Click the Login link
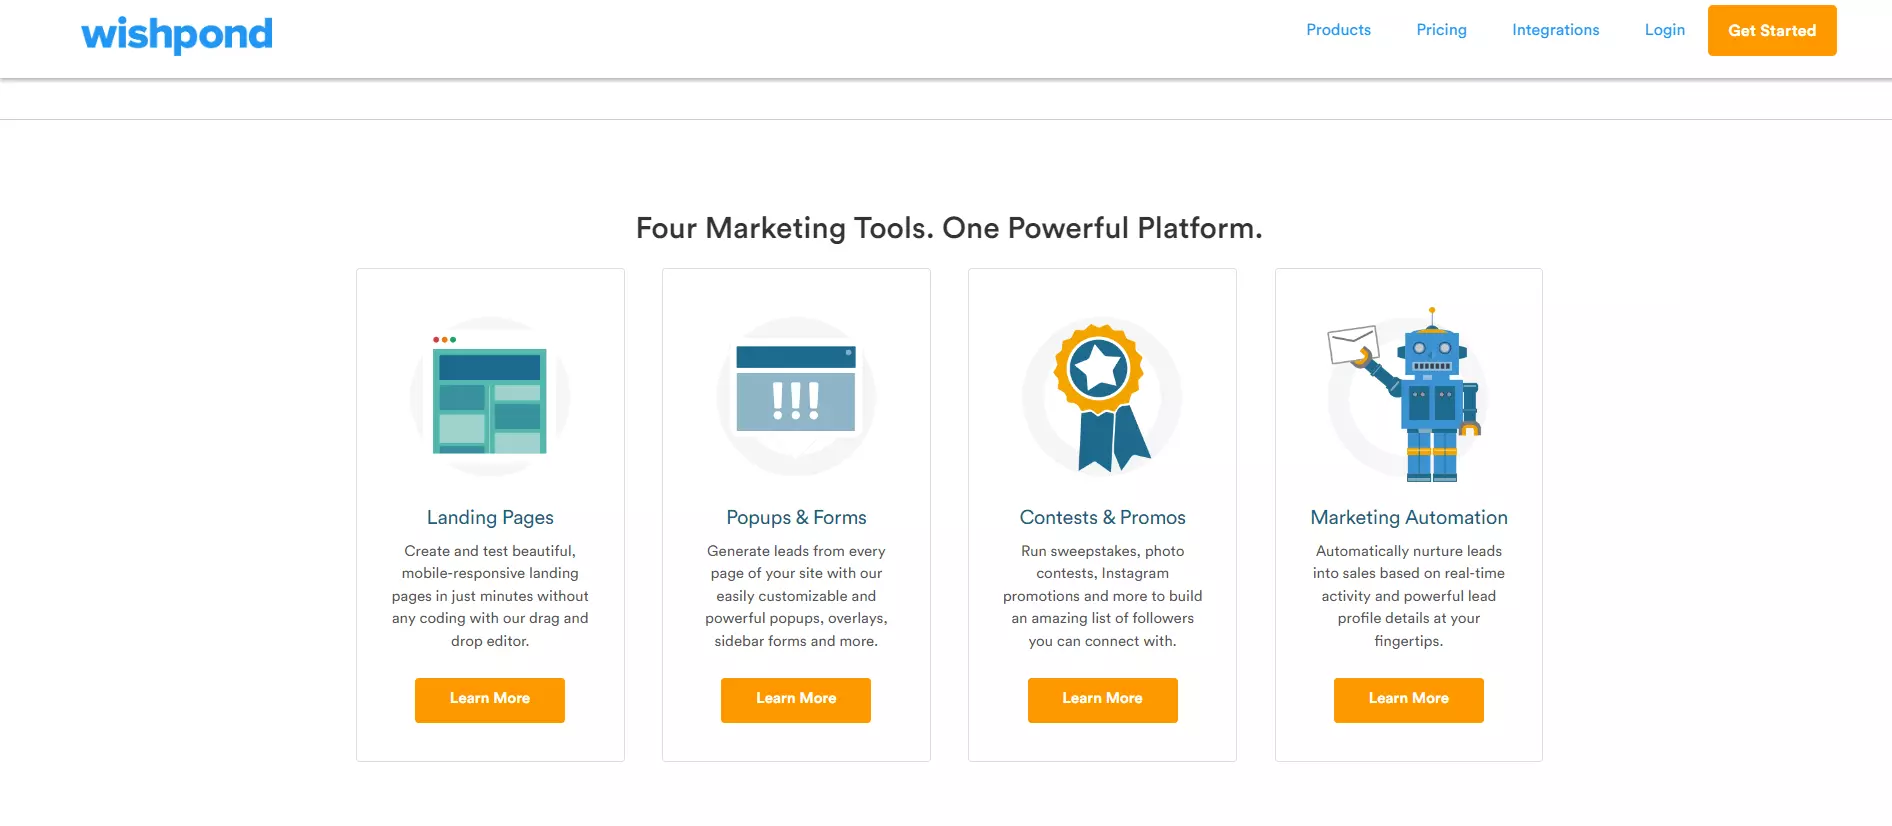1892x826 pixels. click(x=1664, y=30)
